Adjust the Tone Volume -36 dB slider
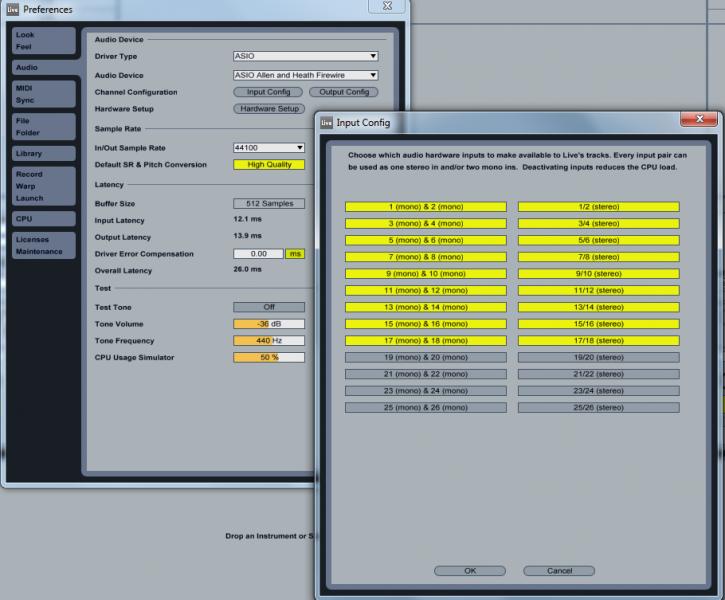This screenshot has height=600, width=725. [x=269, y=324]
